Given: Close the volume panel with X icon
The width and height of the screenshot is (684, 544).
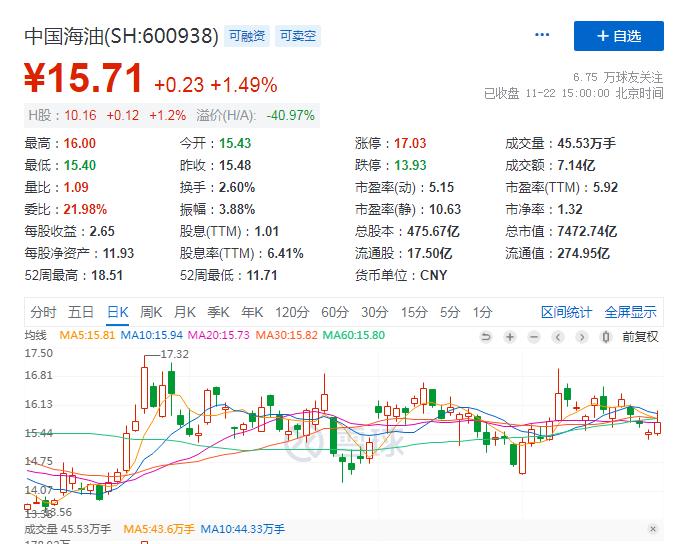Looking at the screenshot, I should (653, 529).
